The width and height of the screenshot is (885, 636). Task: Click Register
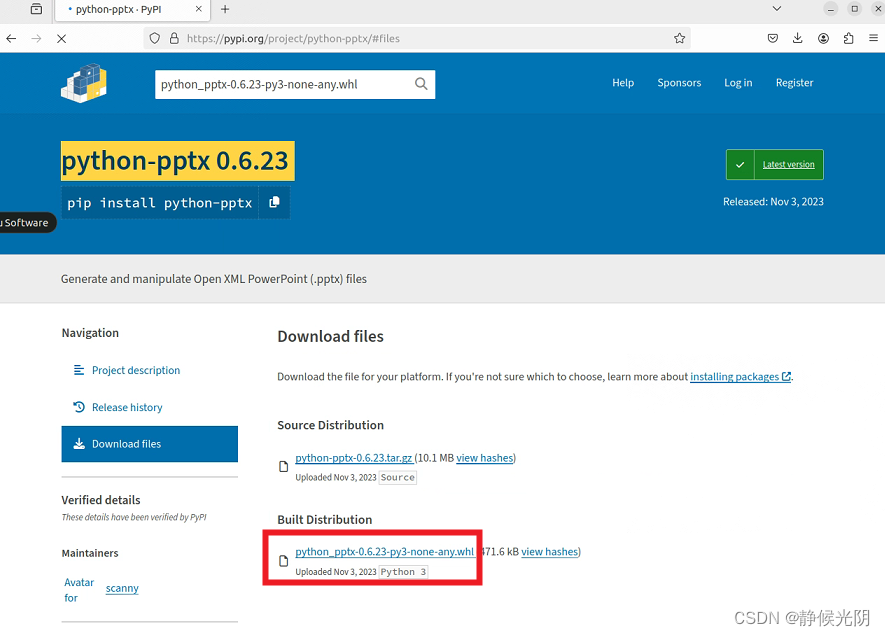(x=794, y=83)
